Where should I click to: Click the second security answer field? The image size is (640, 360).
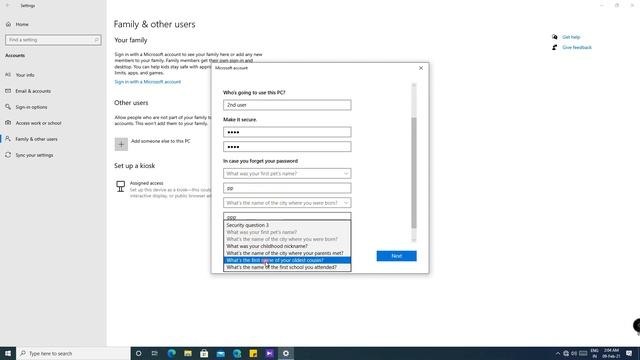[287, 216]
